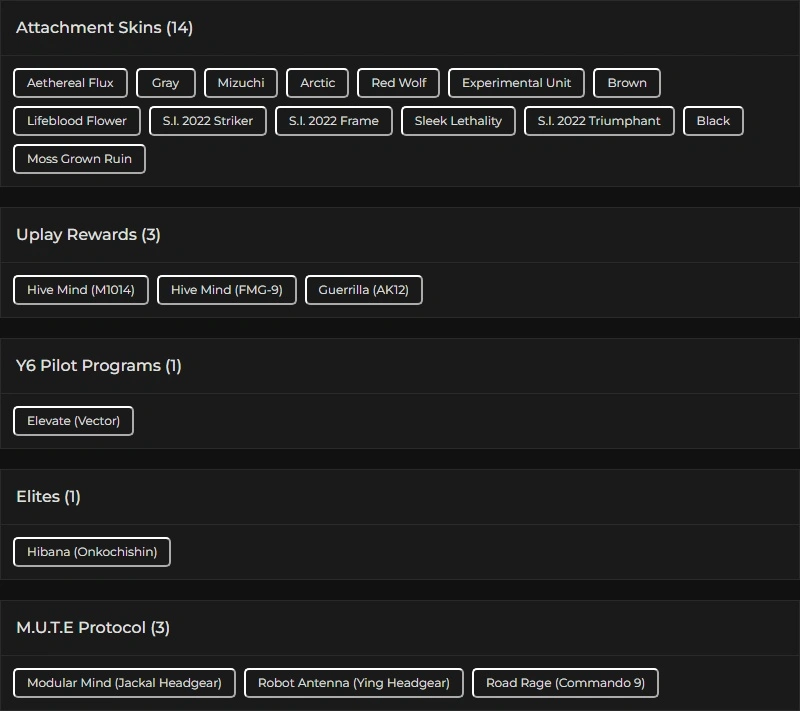Click the Elevate (Vector) tag
800x711 pixels.
(73, 421)
